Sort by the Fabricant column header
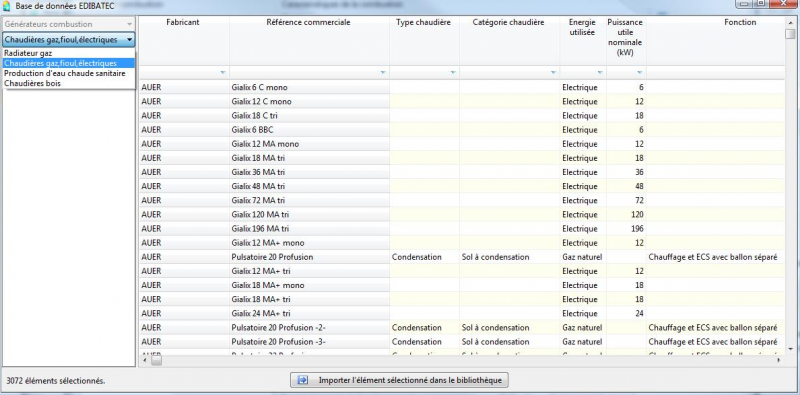The image size is (800, 395). (183, 41)
